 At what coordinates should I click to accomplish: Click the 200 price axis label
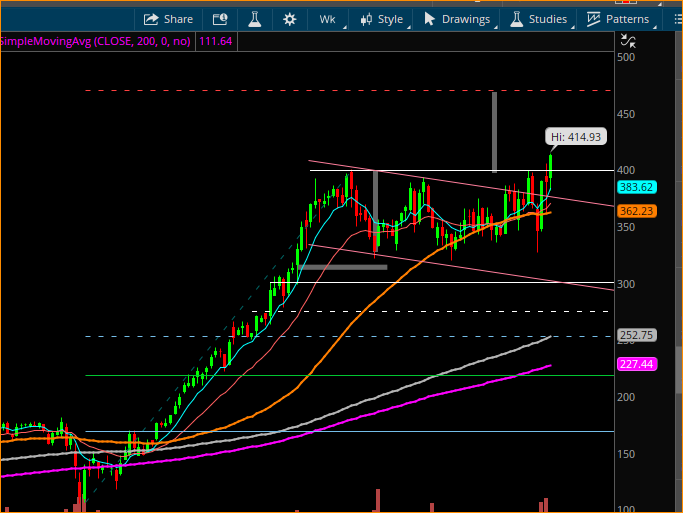(x=626, y=397)
